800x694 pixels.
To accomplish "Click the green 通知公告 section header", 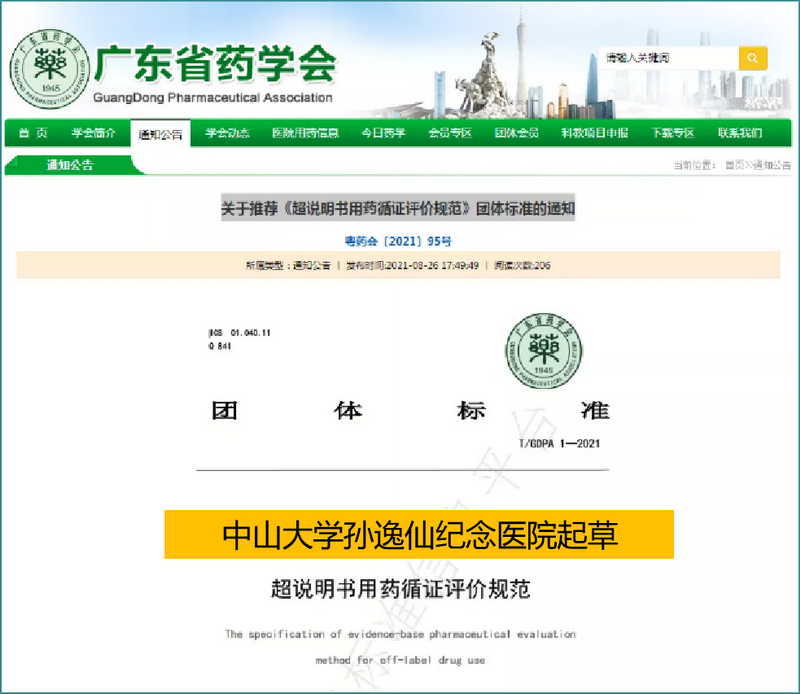I will tap(70, 165).
